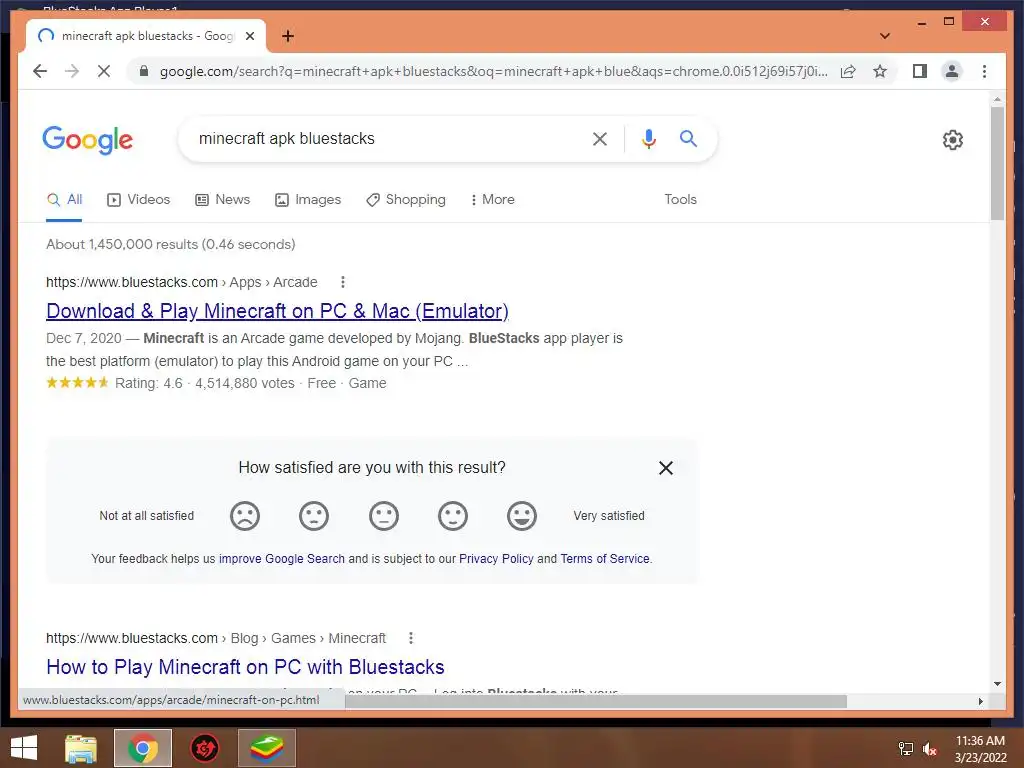Viewport: 1024px width, 768px height.
Task: Rate result as not at all satisfied face
Action: click(x=245, y=516)
